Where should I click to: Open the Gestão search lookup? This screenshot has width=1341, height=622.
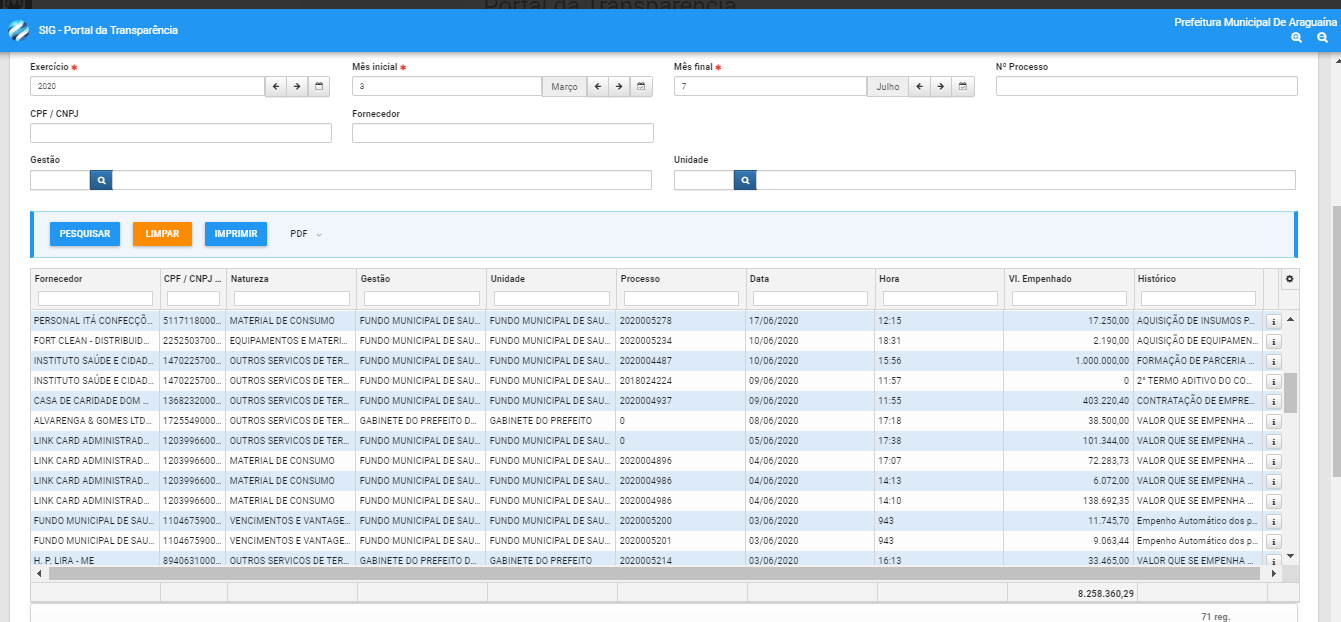101,180
